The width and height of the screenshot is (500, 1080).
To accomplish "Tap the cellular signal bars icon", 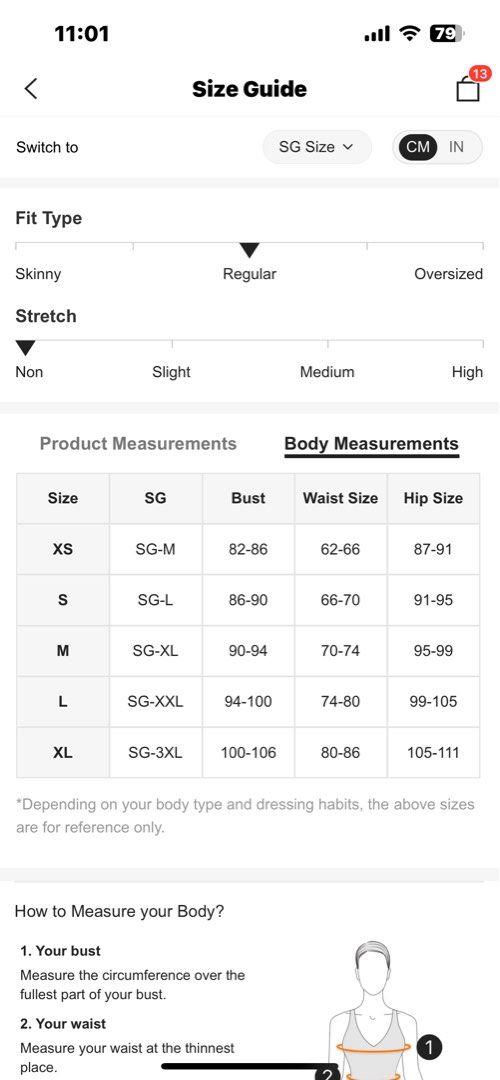I will pyautogui.click(x=377, y=33).
